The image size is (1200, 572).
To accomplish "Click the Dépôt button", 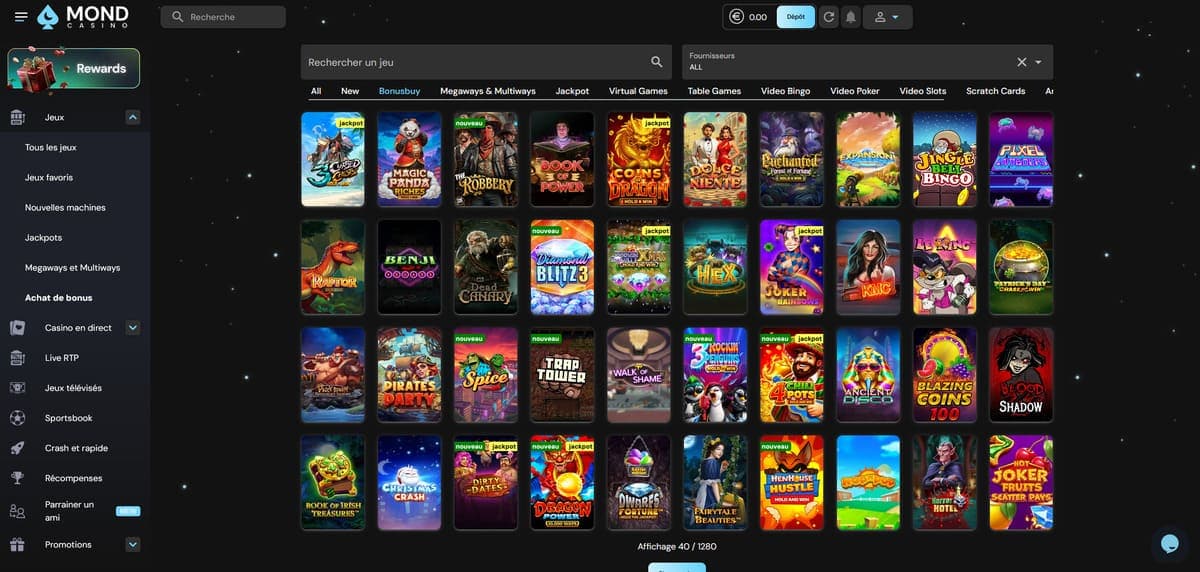I will pyautogui.click(x=796, y=17).
